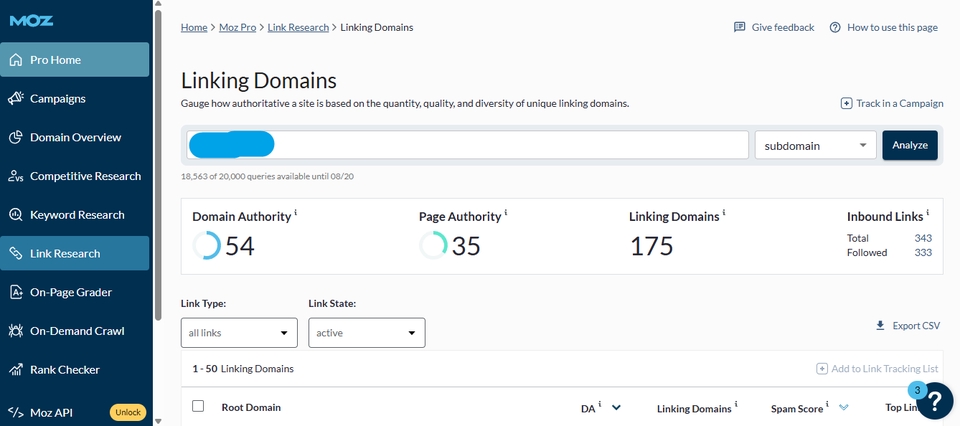Click the 343 total inbound links value

pyautogui.click(x=923, y=238)
